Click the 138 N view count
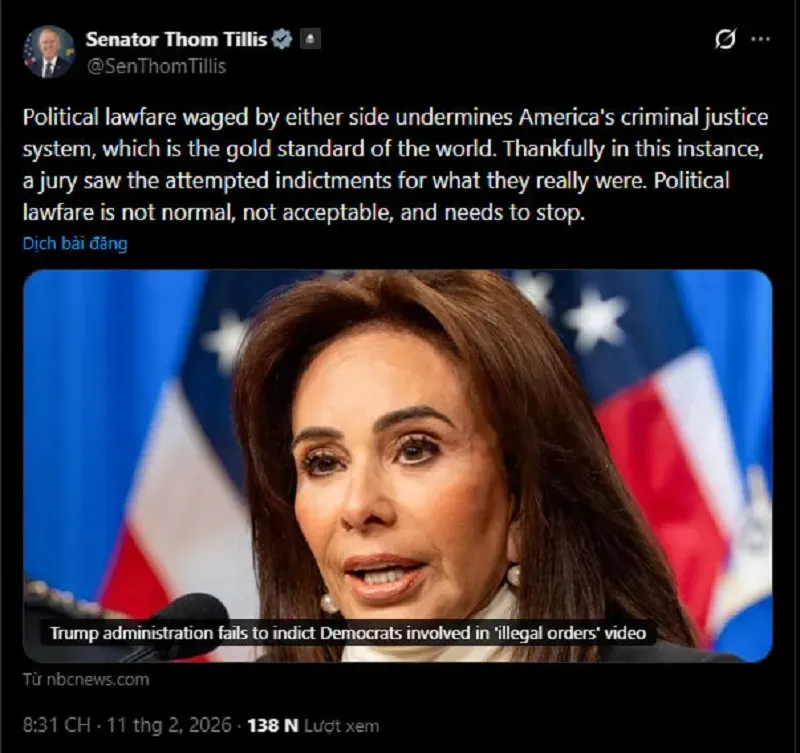This screenshot has width=800, height=753. (x=272, y=725)
